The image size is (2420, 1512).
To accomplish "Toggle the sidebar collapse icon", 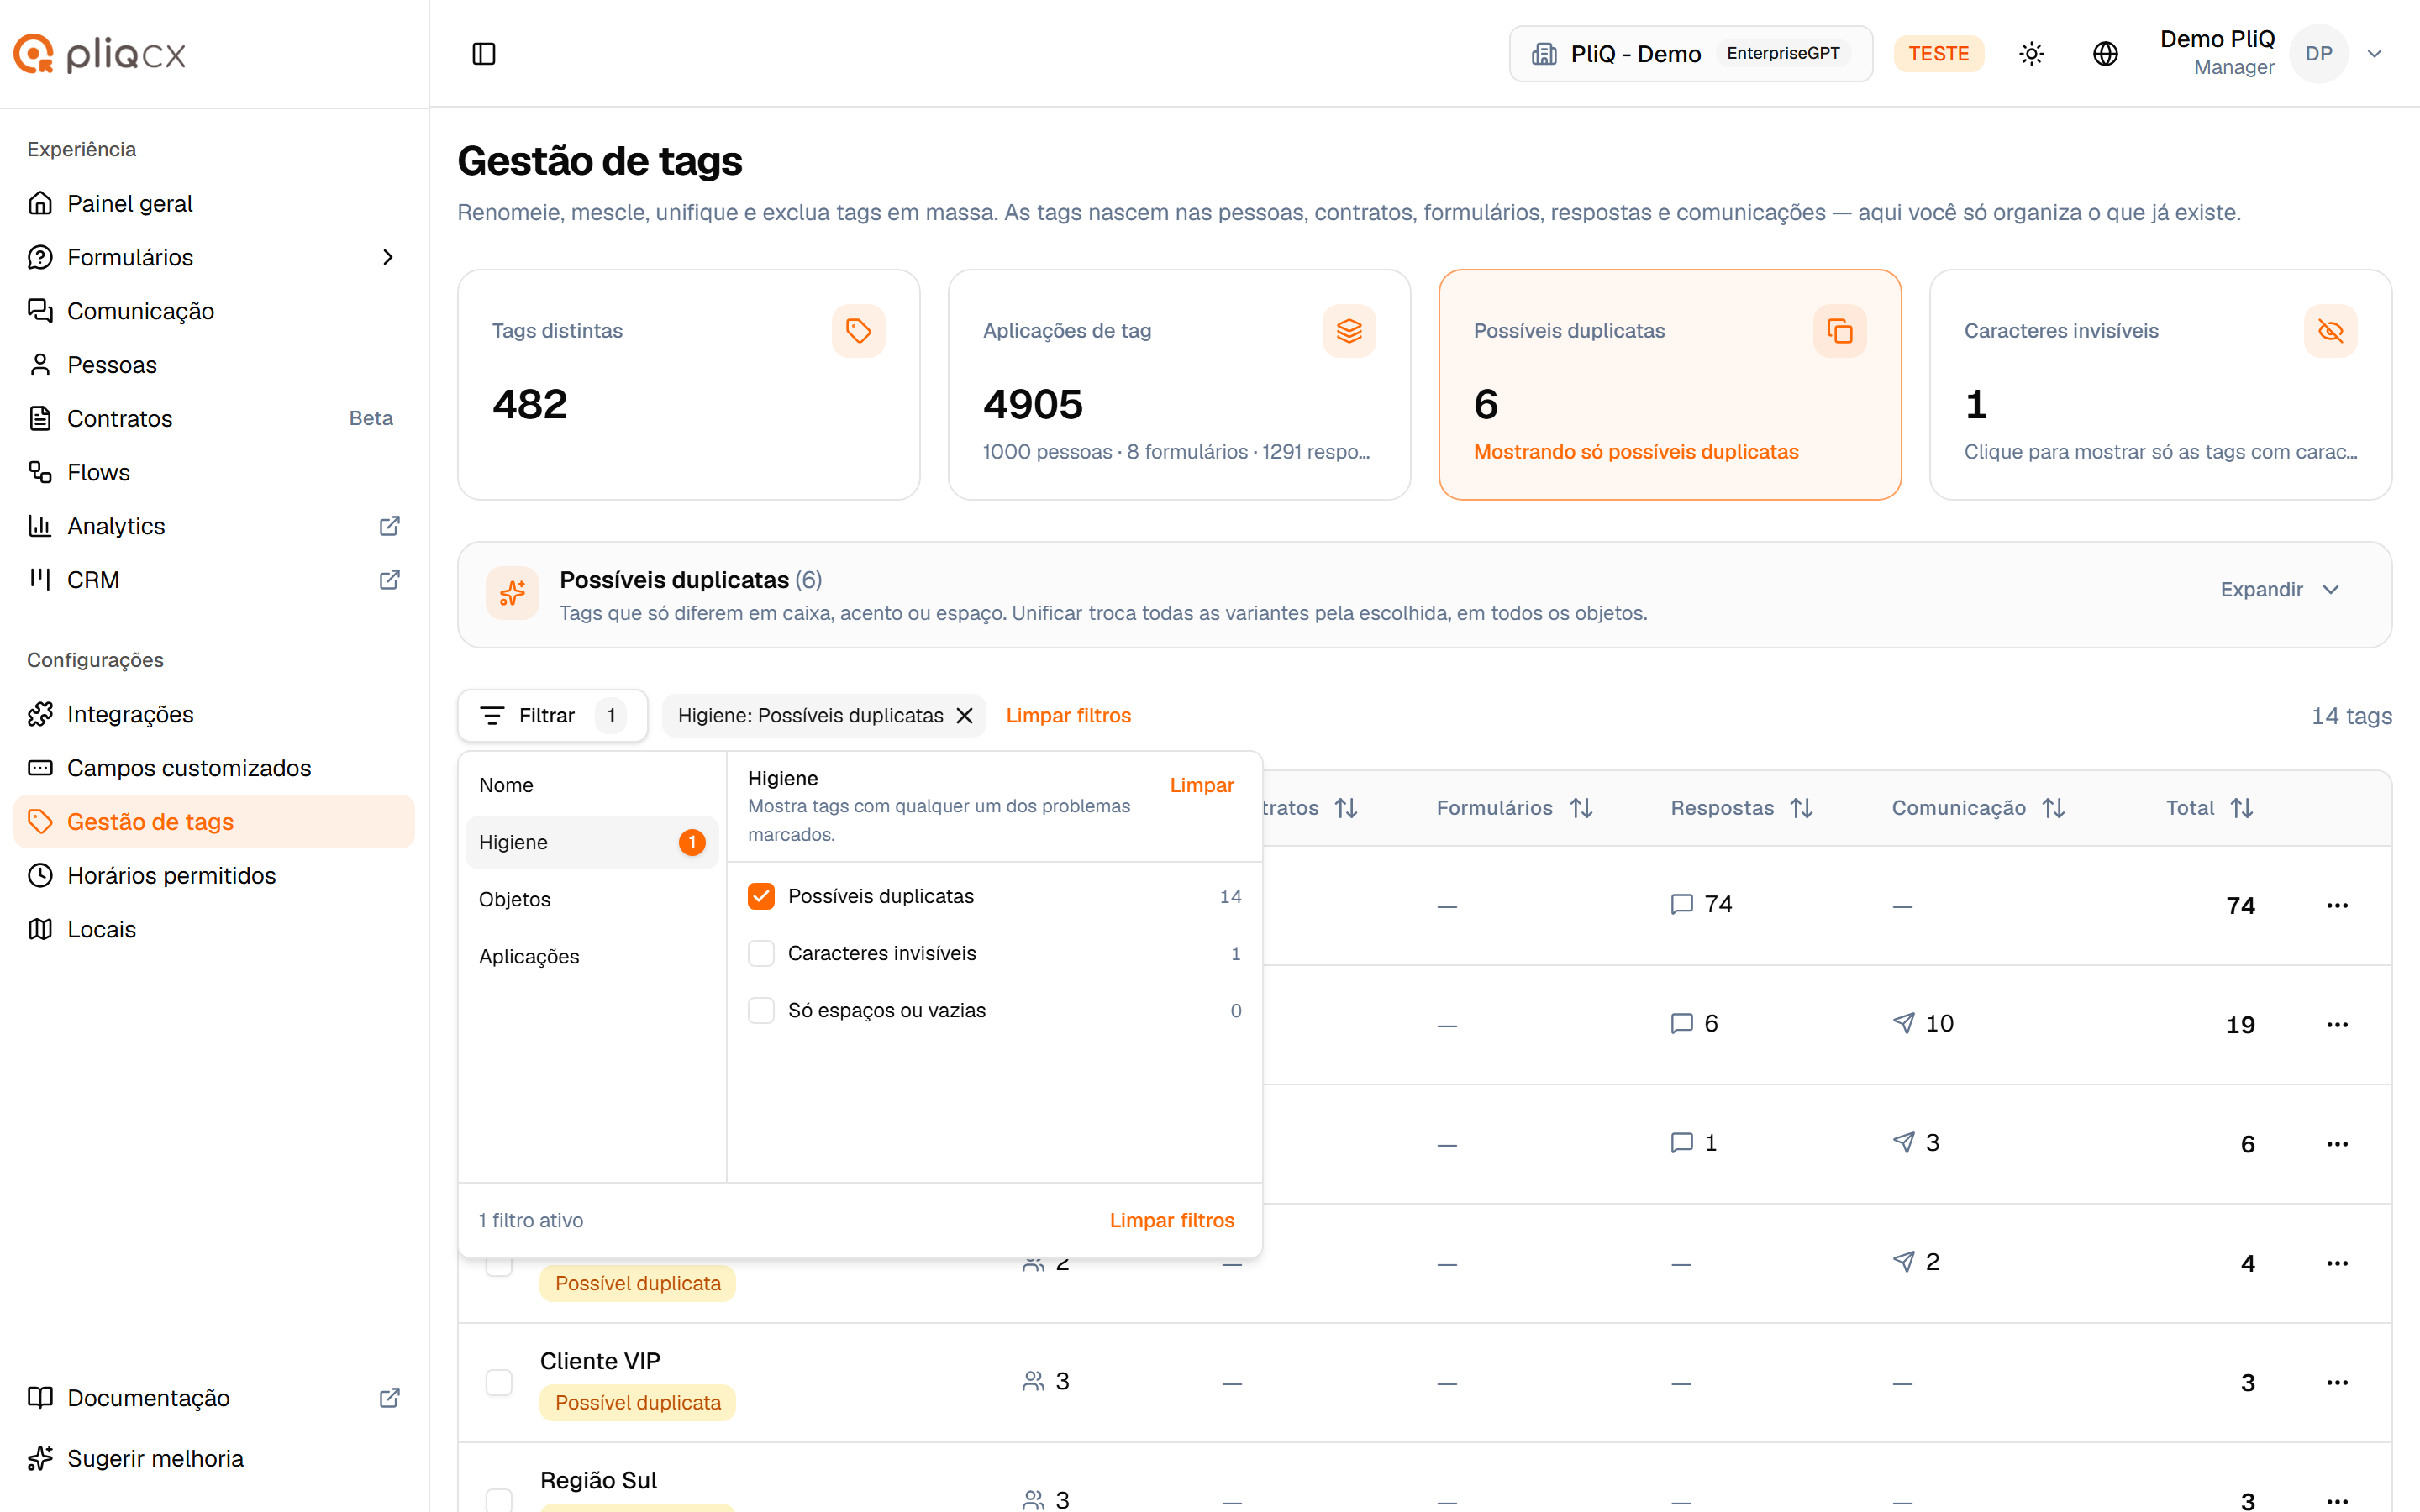I will (x=484, y=54).
